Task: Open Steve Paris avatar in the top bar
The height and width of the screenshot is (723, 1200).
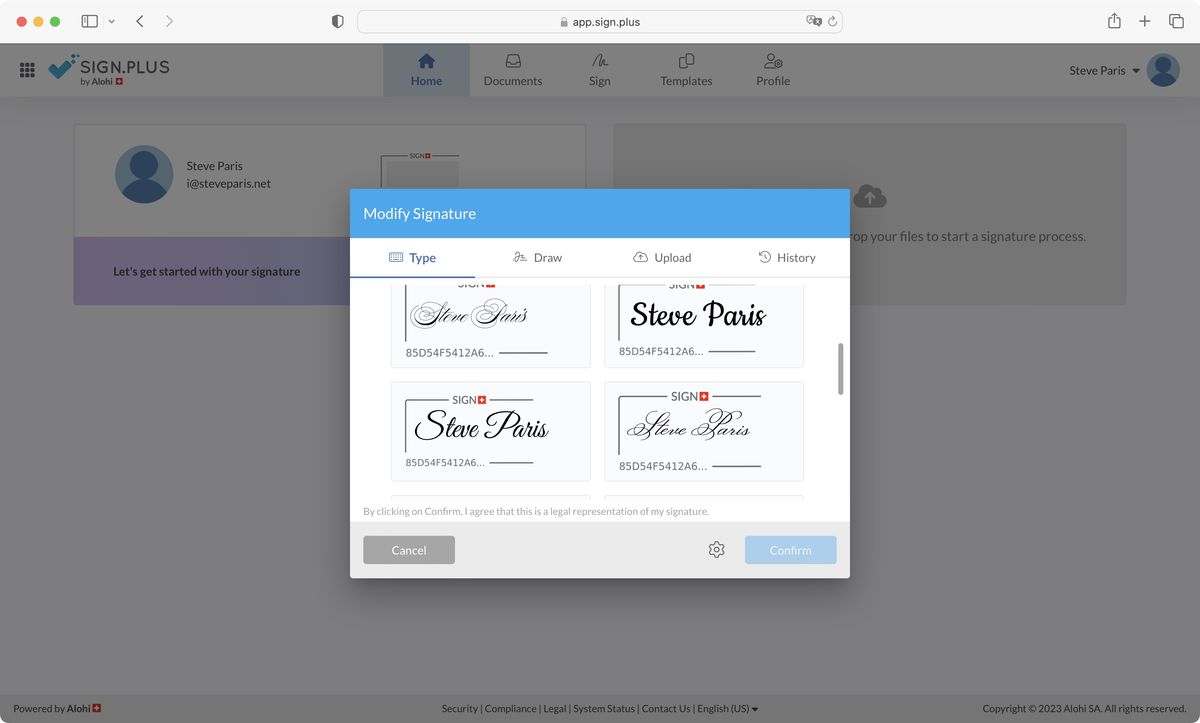Action: [x=1162, y=70]
